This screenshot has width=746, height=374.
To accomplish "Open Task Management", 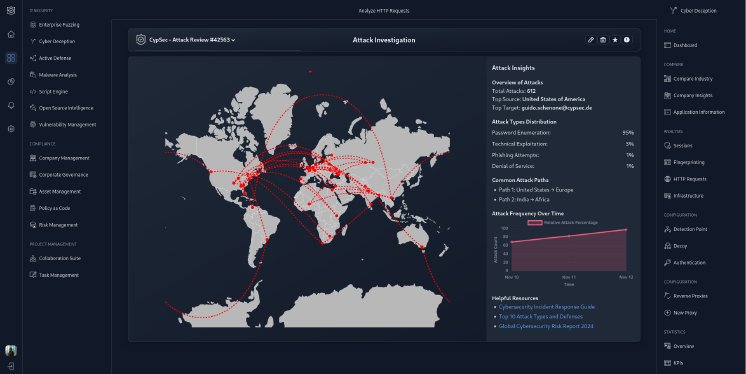I will [54, 275].
